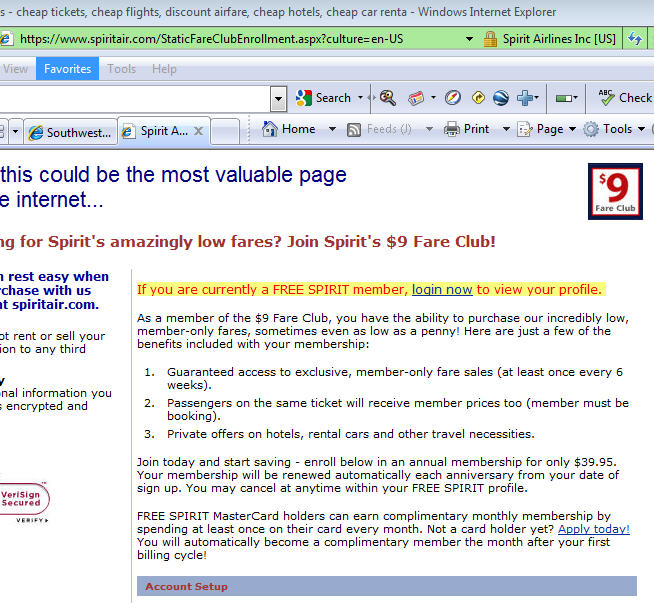Click the magnifying glass highlight icon
The height and width of the screenshot is (603, 654).
coord(387,98)
